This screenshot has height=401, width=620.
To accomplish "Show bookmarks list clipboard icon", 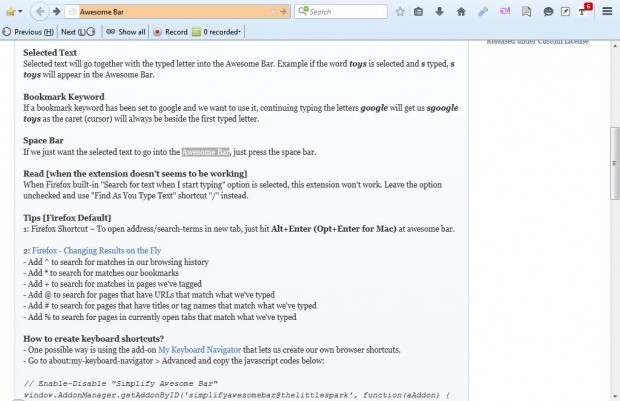I will [418, 12].
